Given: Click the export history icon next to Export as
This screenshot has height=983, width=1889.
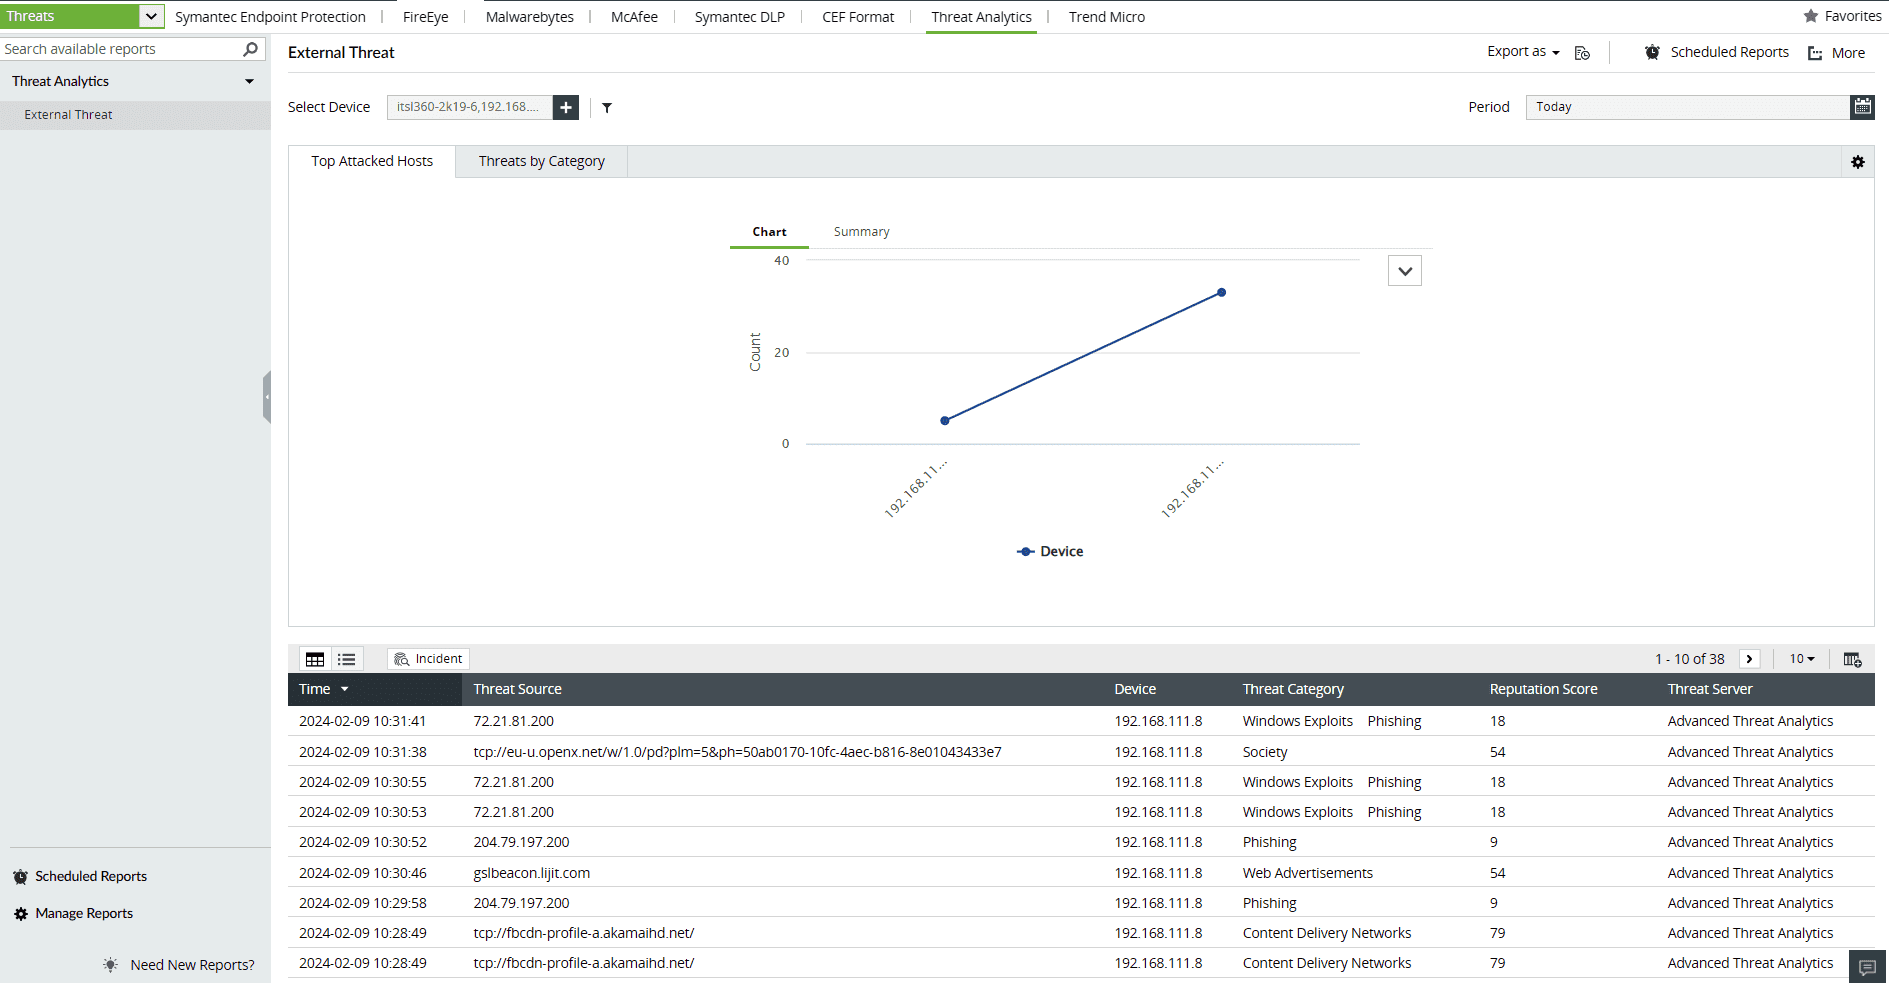Looking at the screenshot, I should pyautogui.click(x=1582, y=52).
